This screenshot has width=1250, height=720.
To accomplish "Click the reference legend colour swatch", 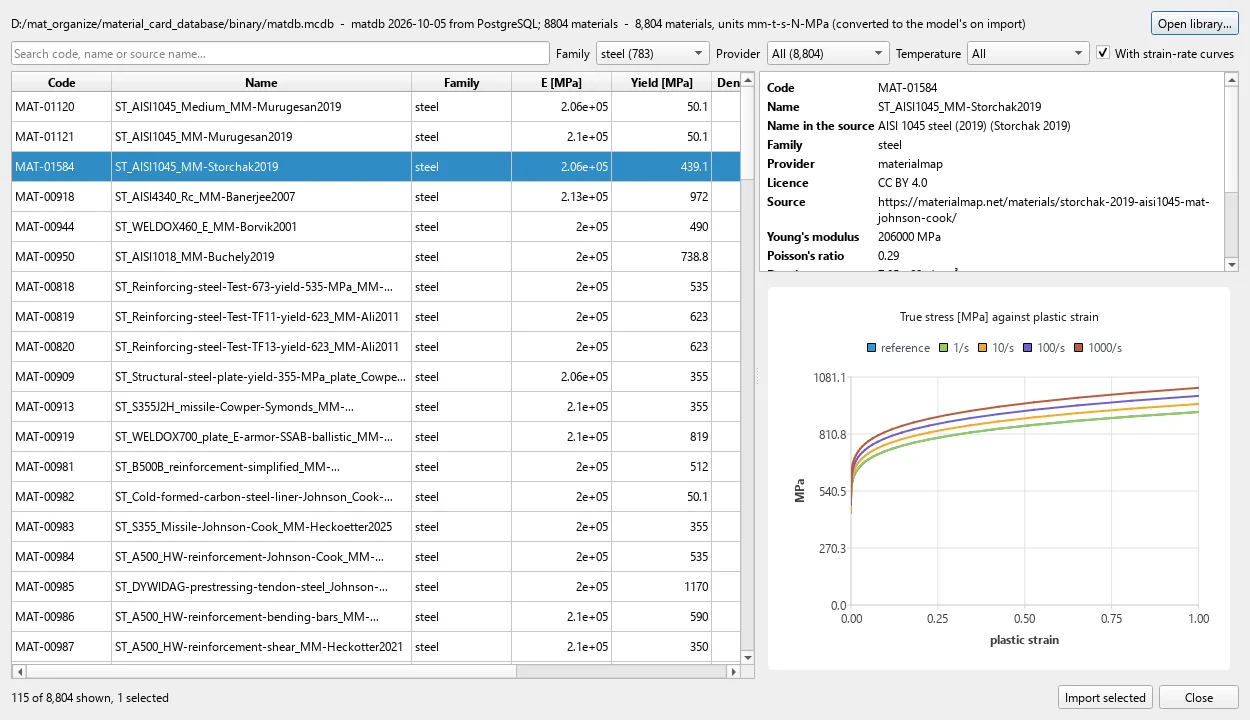I will 872,348.
